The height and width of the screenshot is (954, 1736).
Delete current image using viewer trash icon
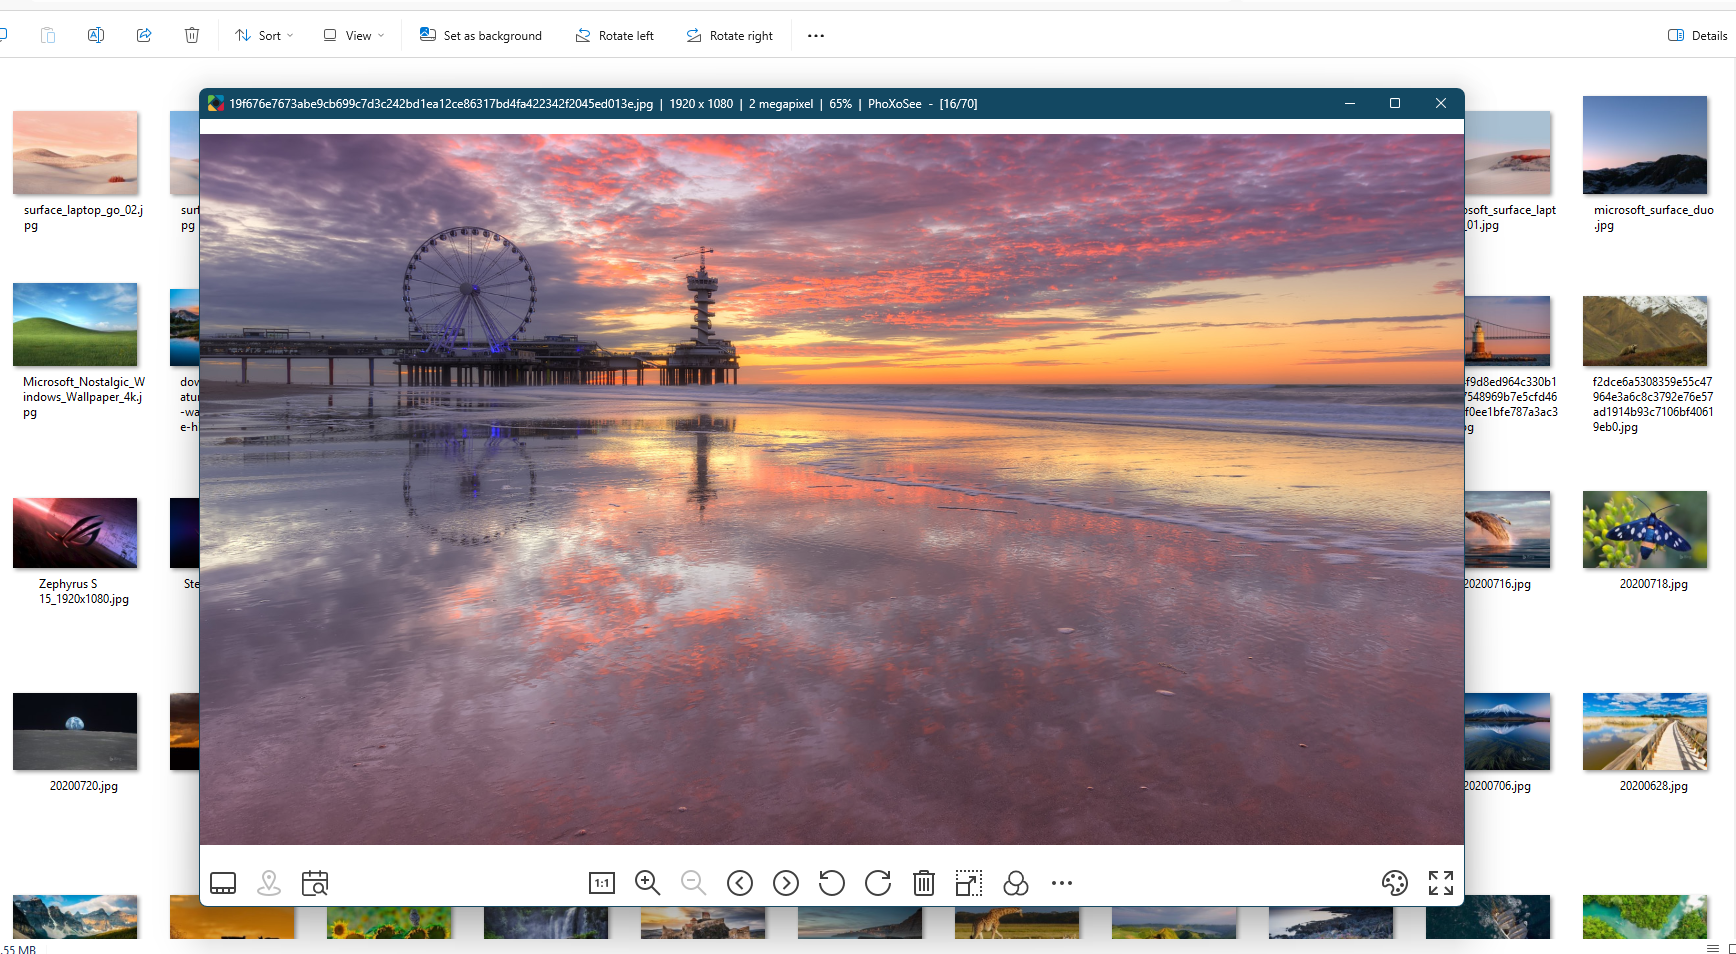coord(924,883)
